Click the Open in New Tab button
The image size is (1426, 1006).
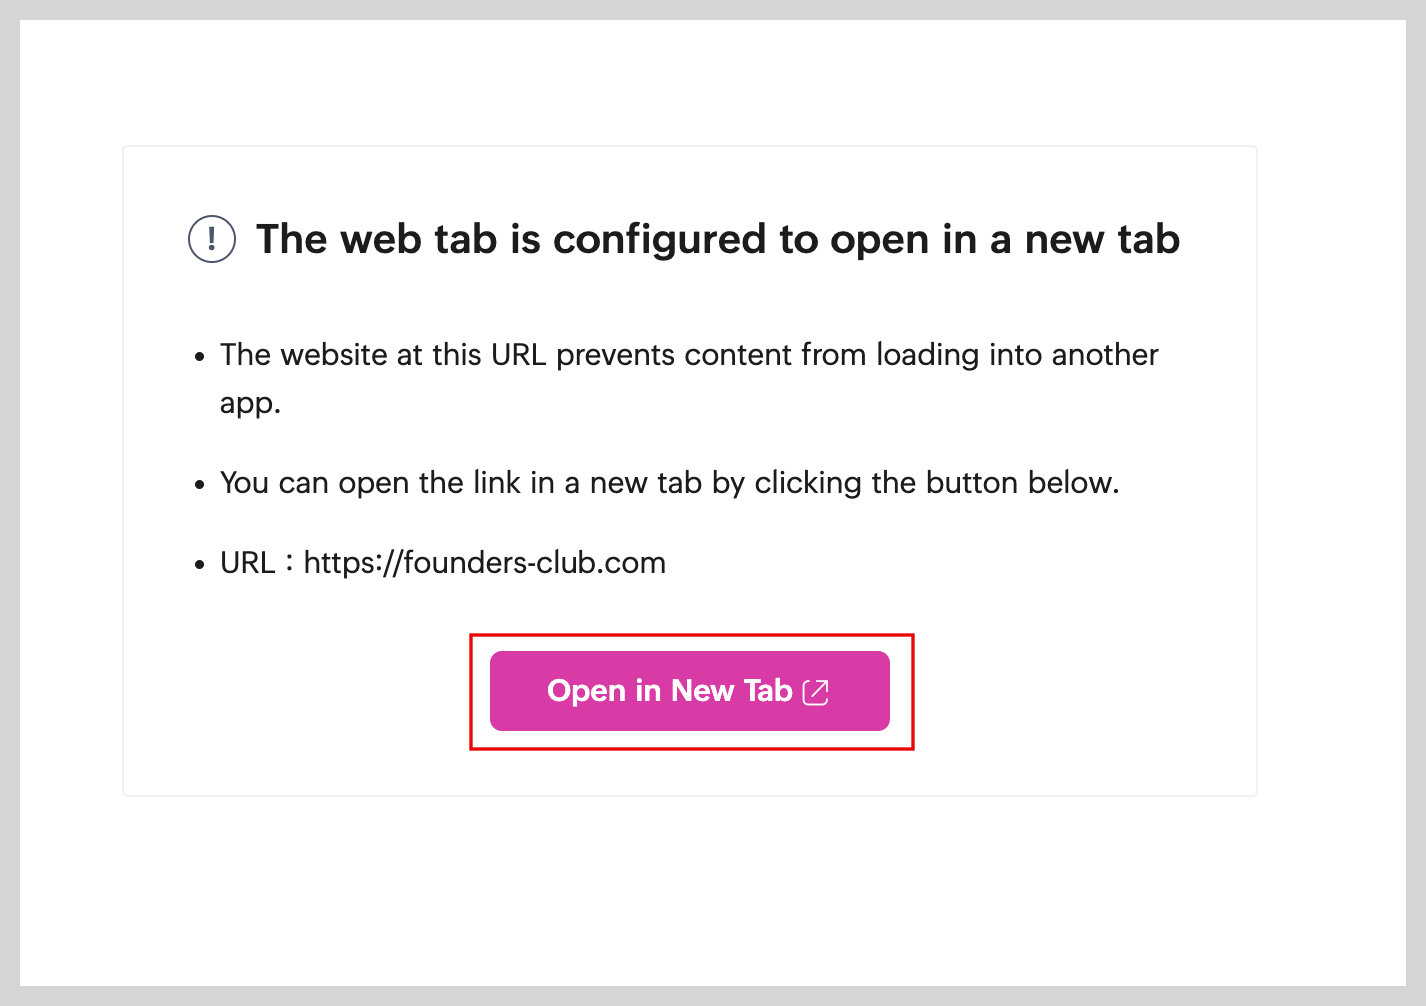(x=689, y=691)
